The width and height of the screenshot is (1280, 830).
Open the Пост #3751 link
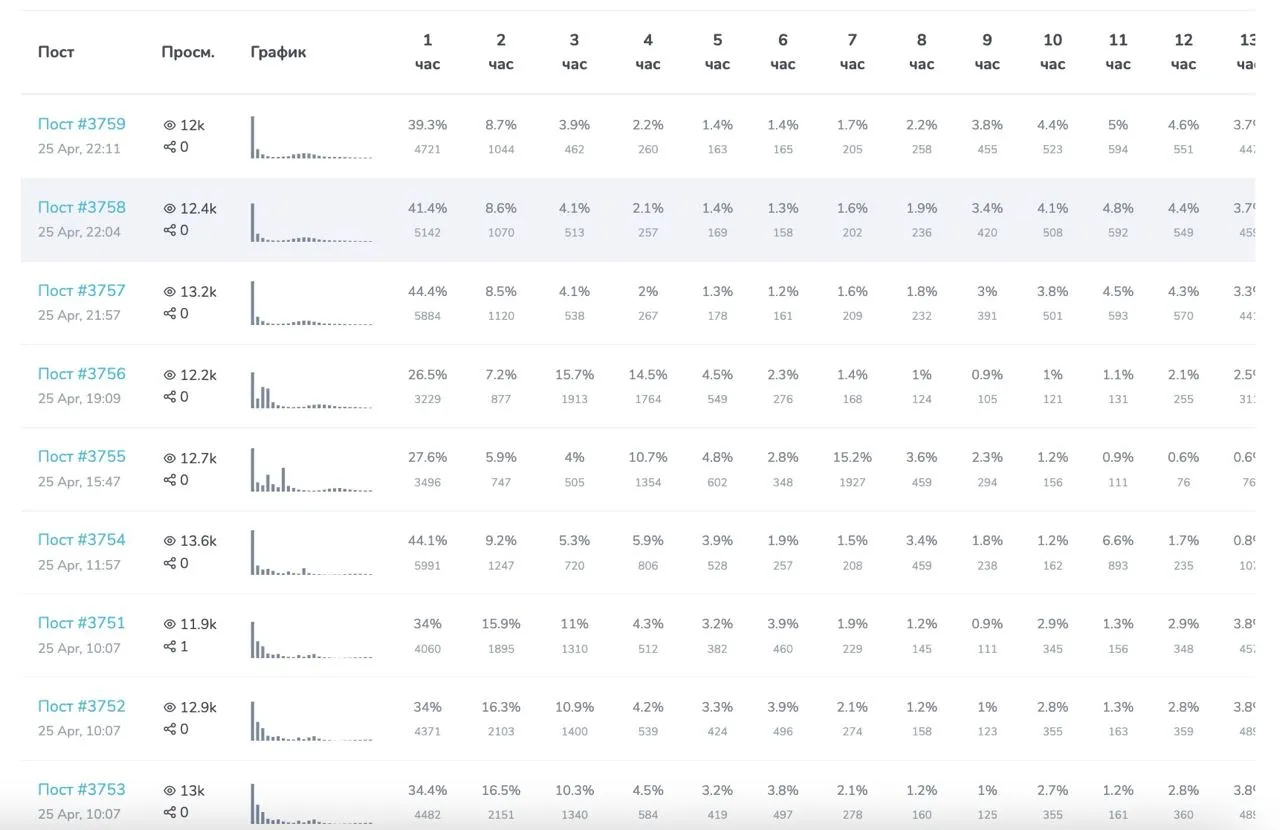pos(82,623)
